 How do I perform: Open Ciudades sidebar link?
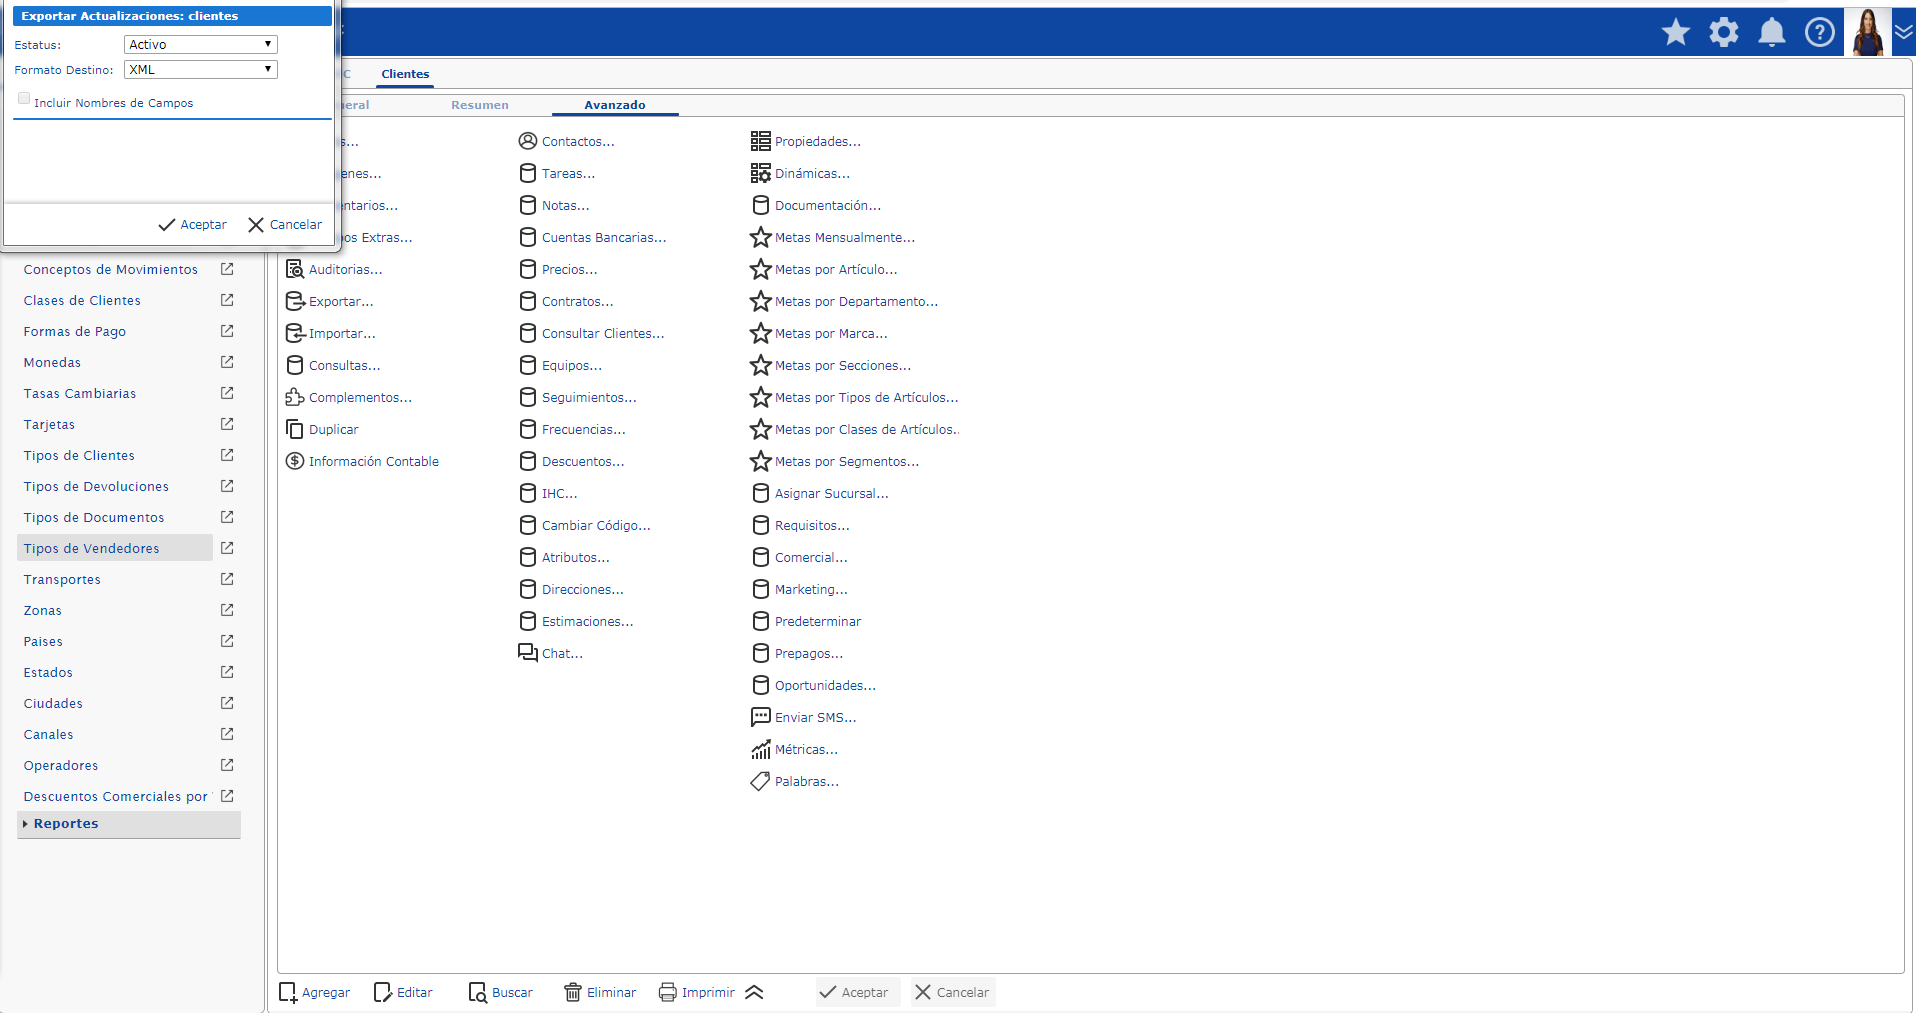(x=53, y=703)
